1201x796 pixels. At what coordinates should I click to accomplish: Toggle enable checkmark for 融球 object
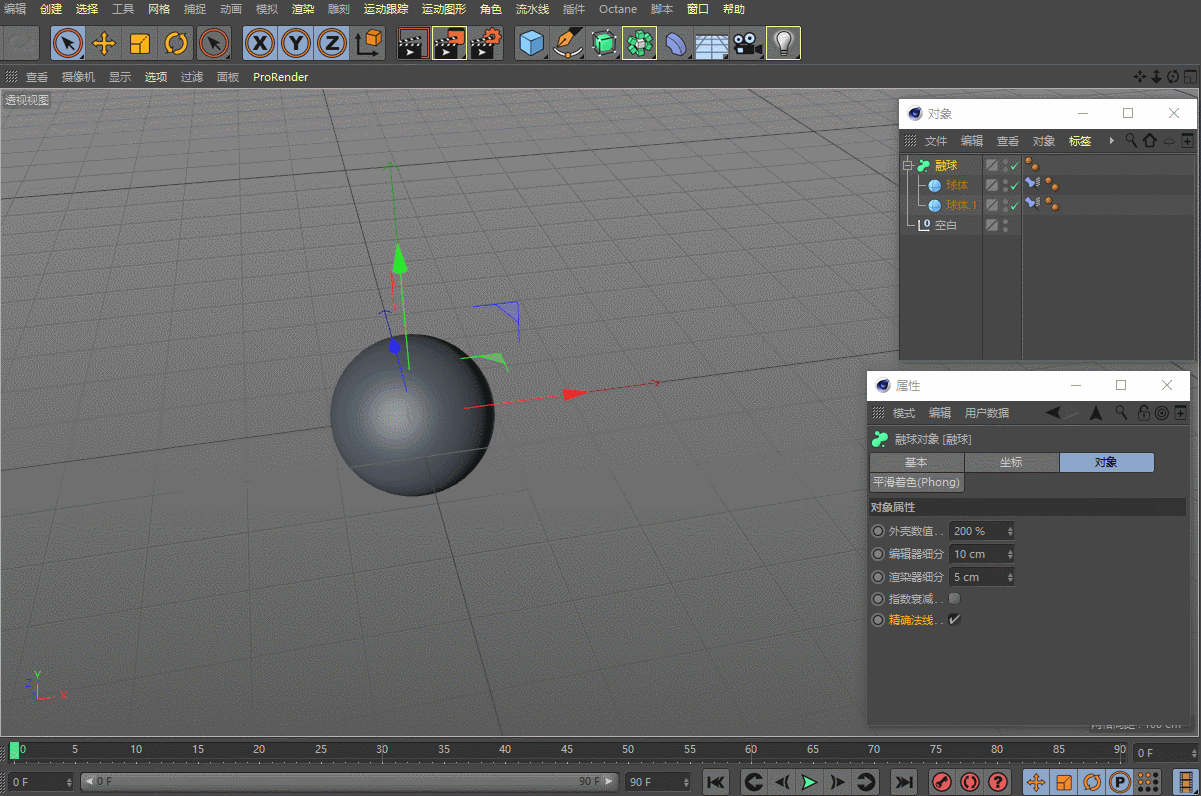click(1014, 166)
